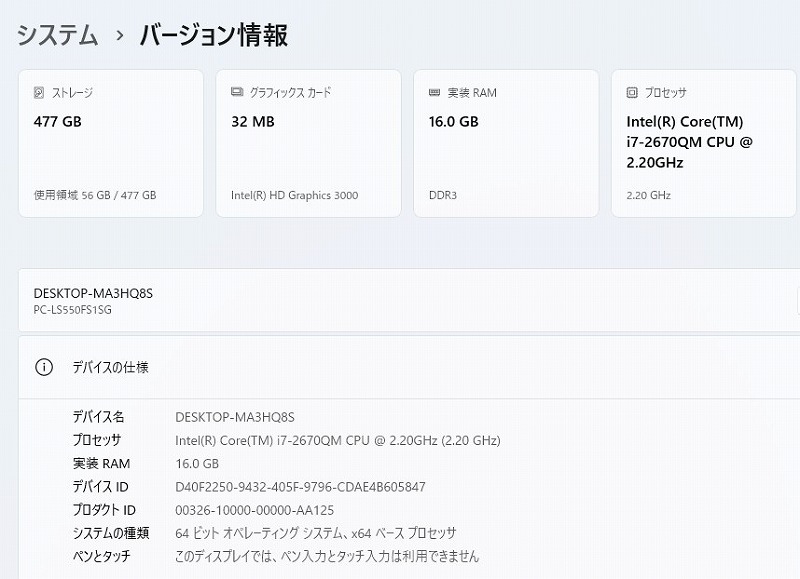Viewport: 800px width, 579px height.
Task: Click the システムの種類 row value
Action: [315, 534]
